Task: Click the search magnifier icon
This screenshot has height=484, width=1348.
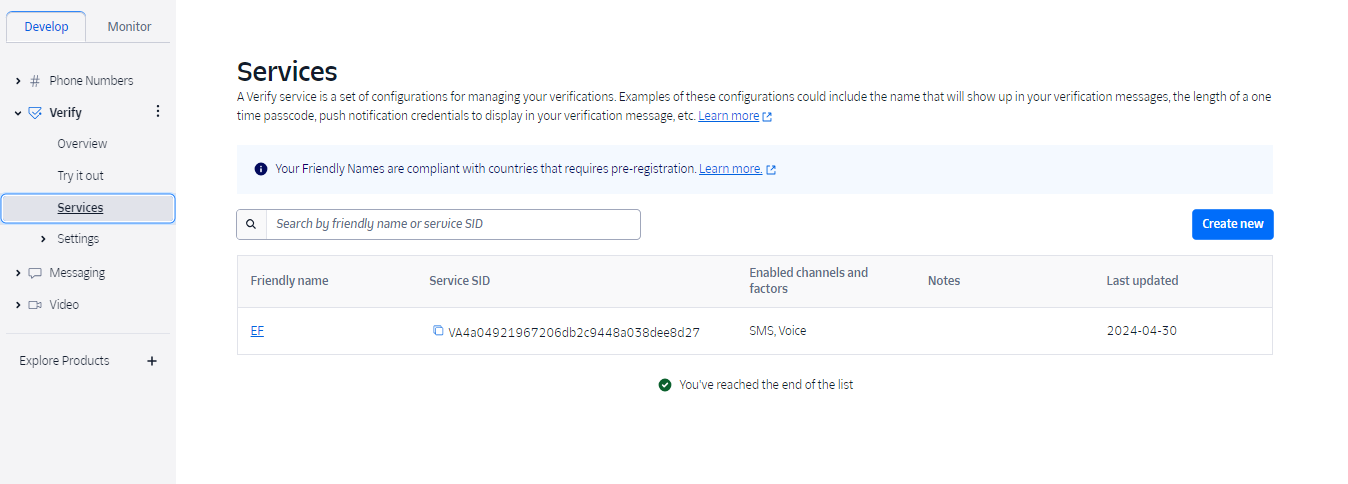Action: tap(251, 224)
